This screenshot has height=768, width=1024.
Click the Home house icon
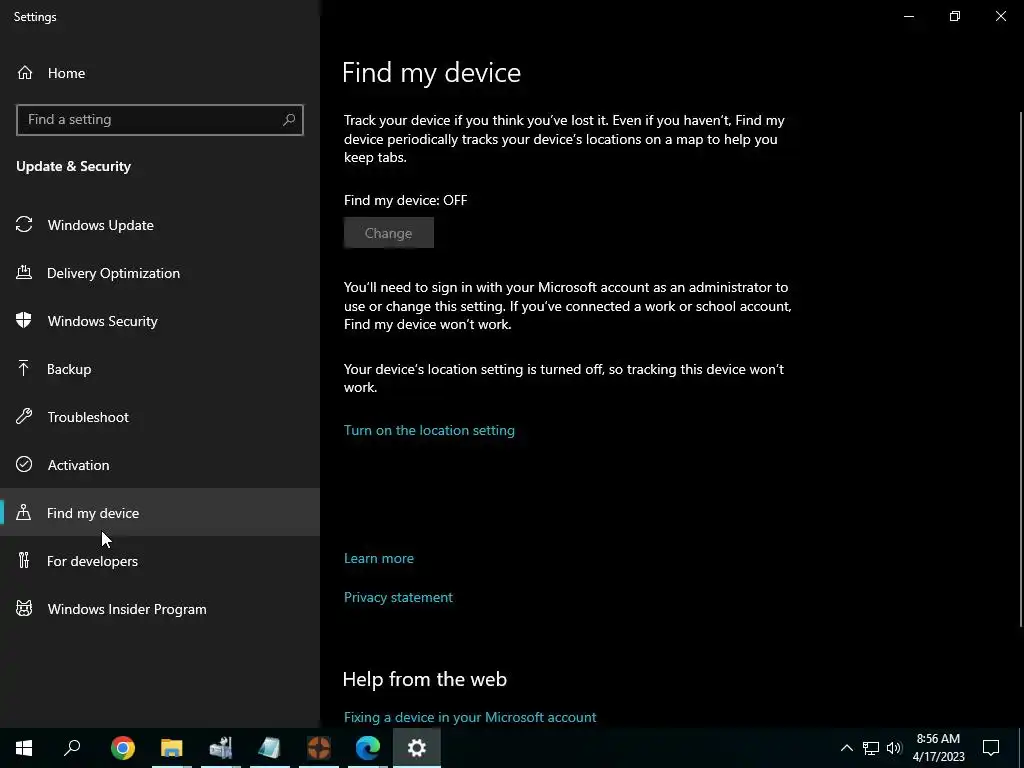tap(25, 72)
